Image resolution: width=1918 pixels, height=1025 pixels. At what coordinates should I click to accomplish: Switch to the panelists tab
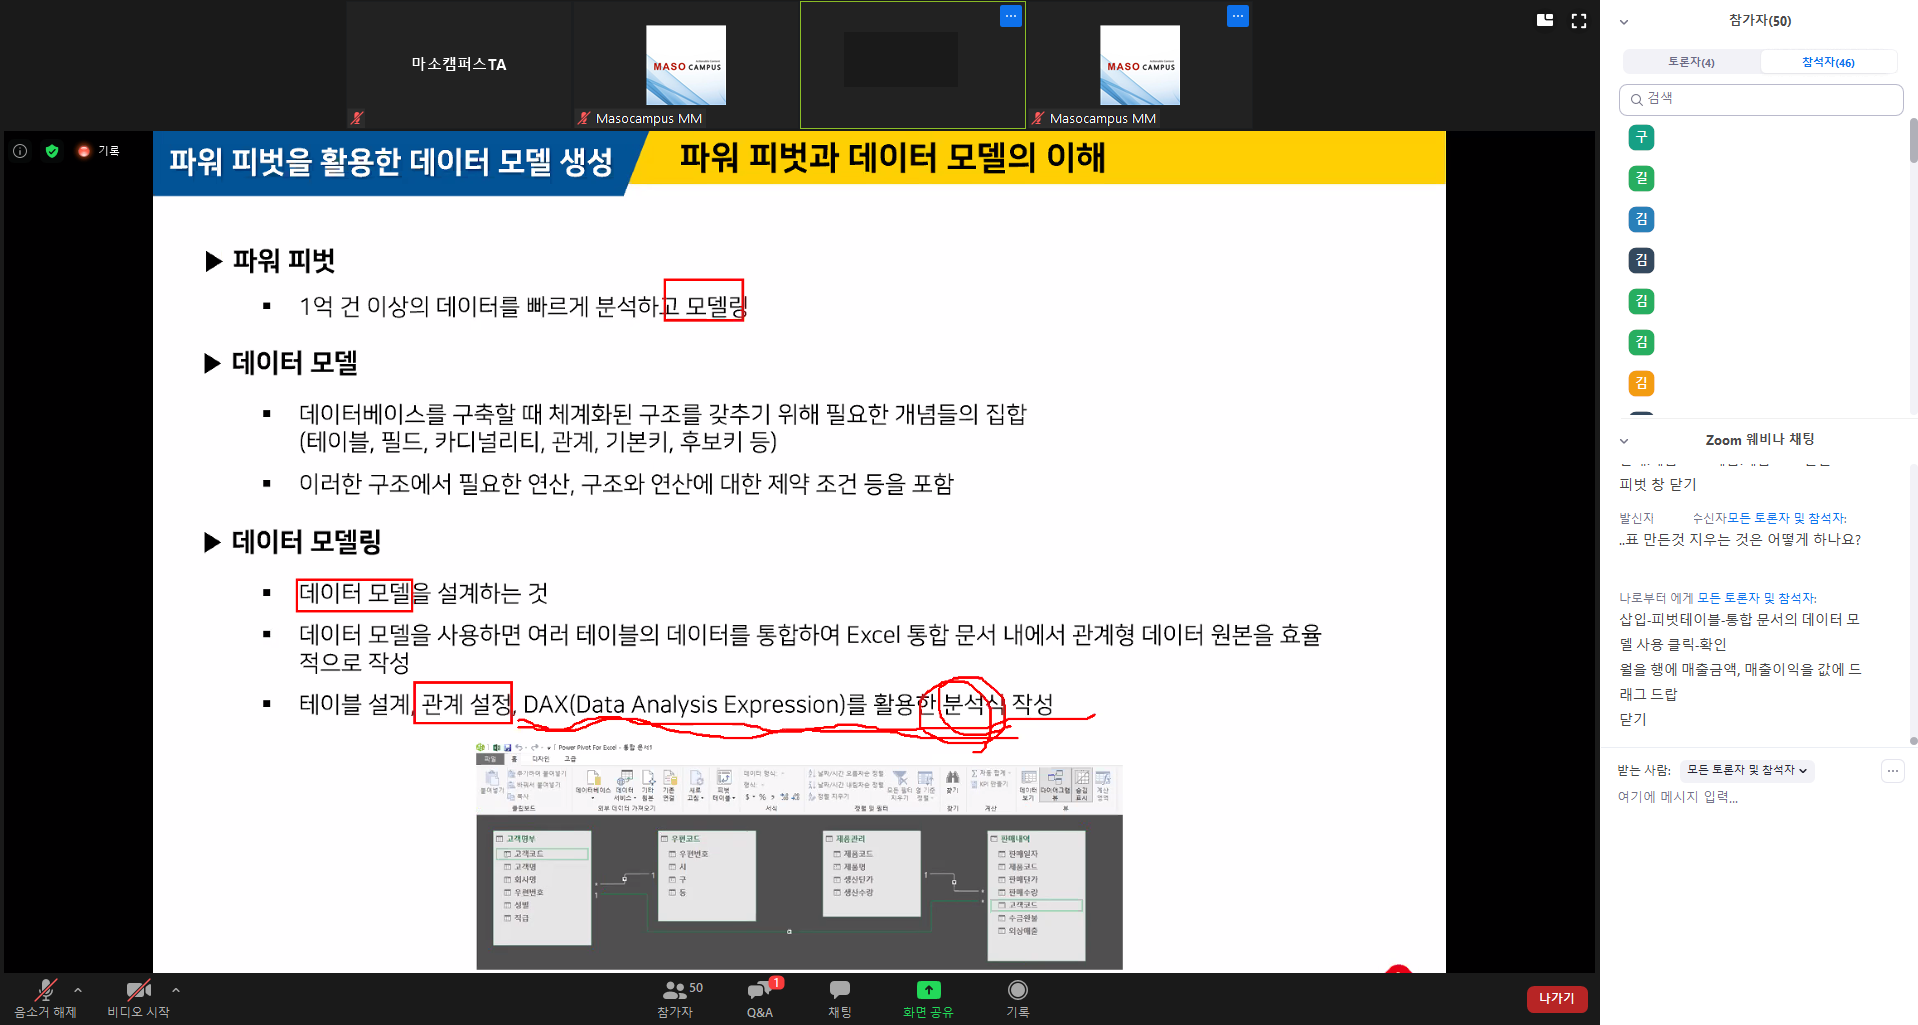coord(1691,62)
